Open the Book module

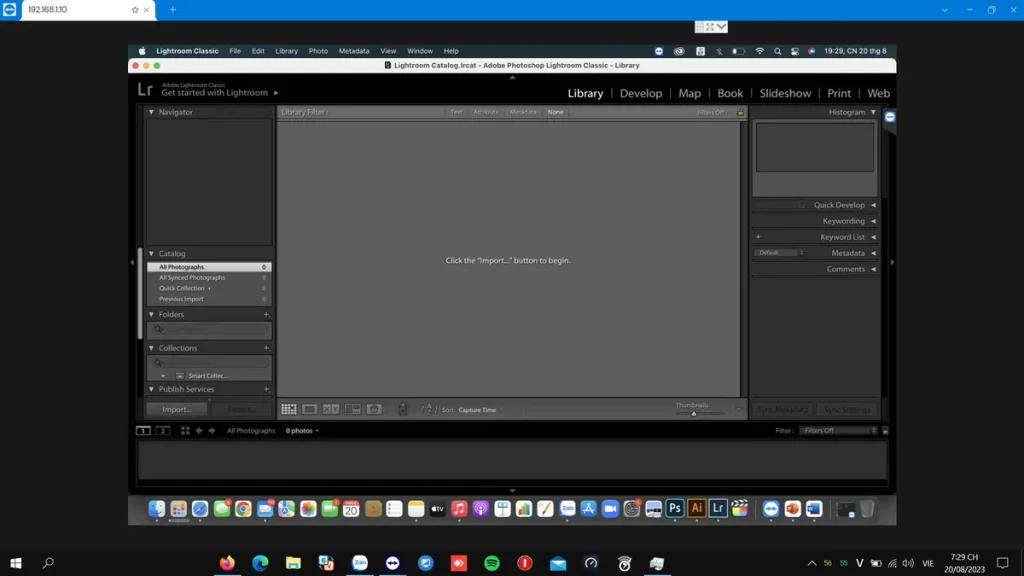(x=730, y=93)
